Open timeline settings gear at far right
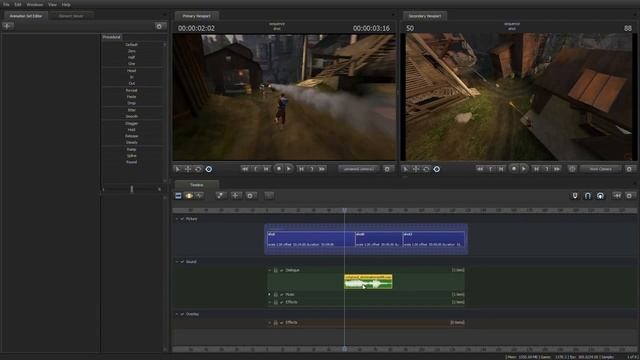 629,196
